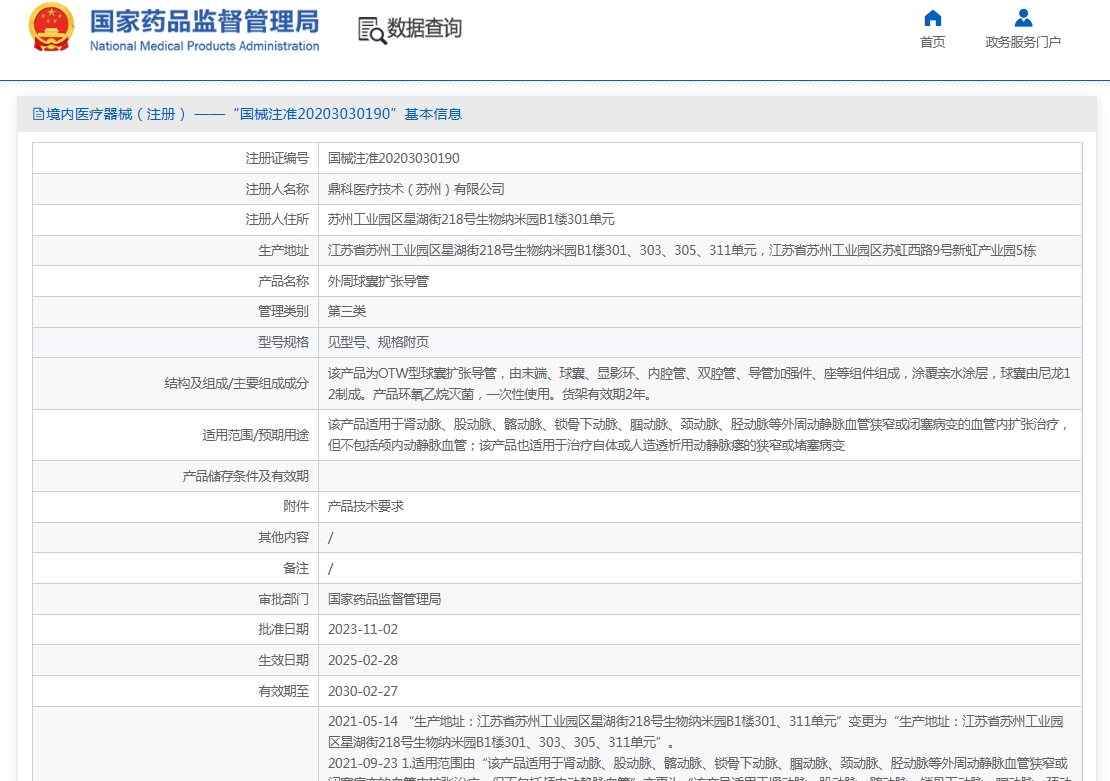This screenshot has height=781, width=1110.
Task: Click the 国家药品监督管理局 approval department value
Action: pos(384,600)
